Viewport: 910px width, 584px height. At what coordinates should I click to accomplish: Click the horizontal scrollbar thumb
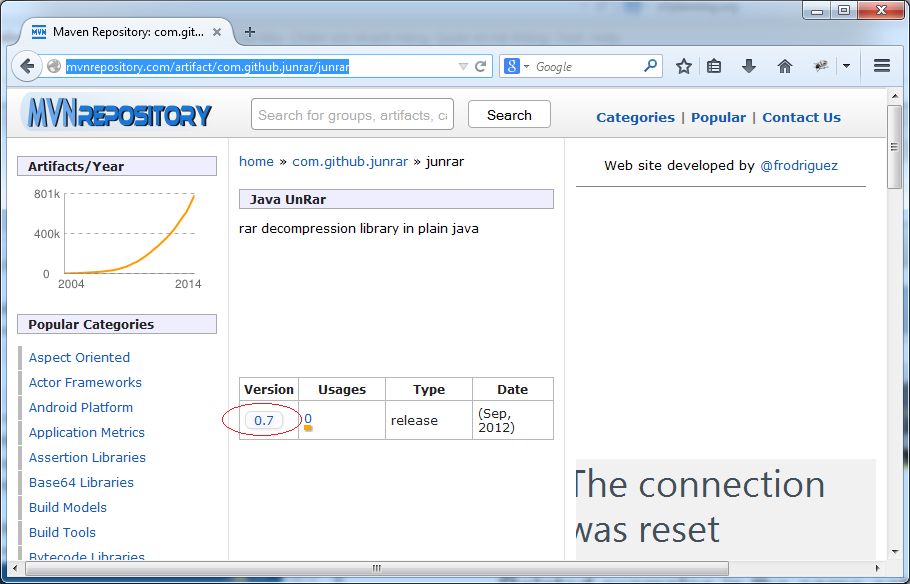[377, 568]
